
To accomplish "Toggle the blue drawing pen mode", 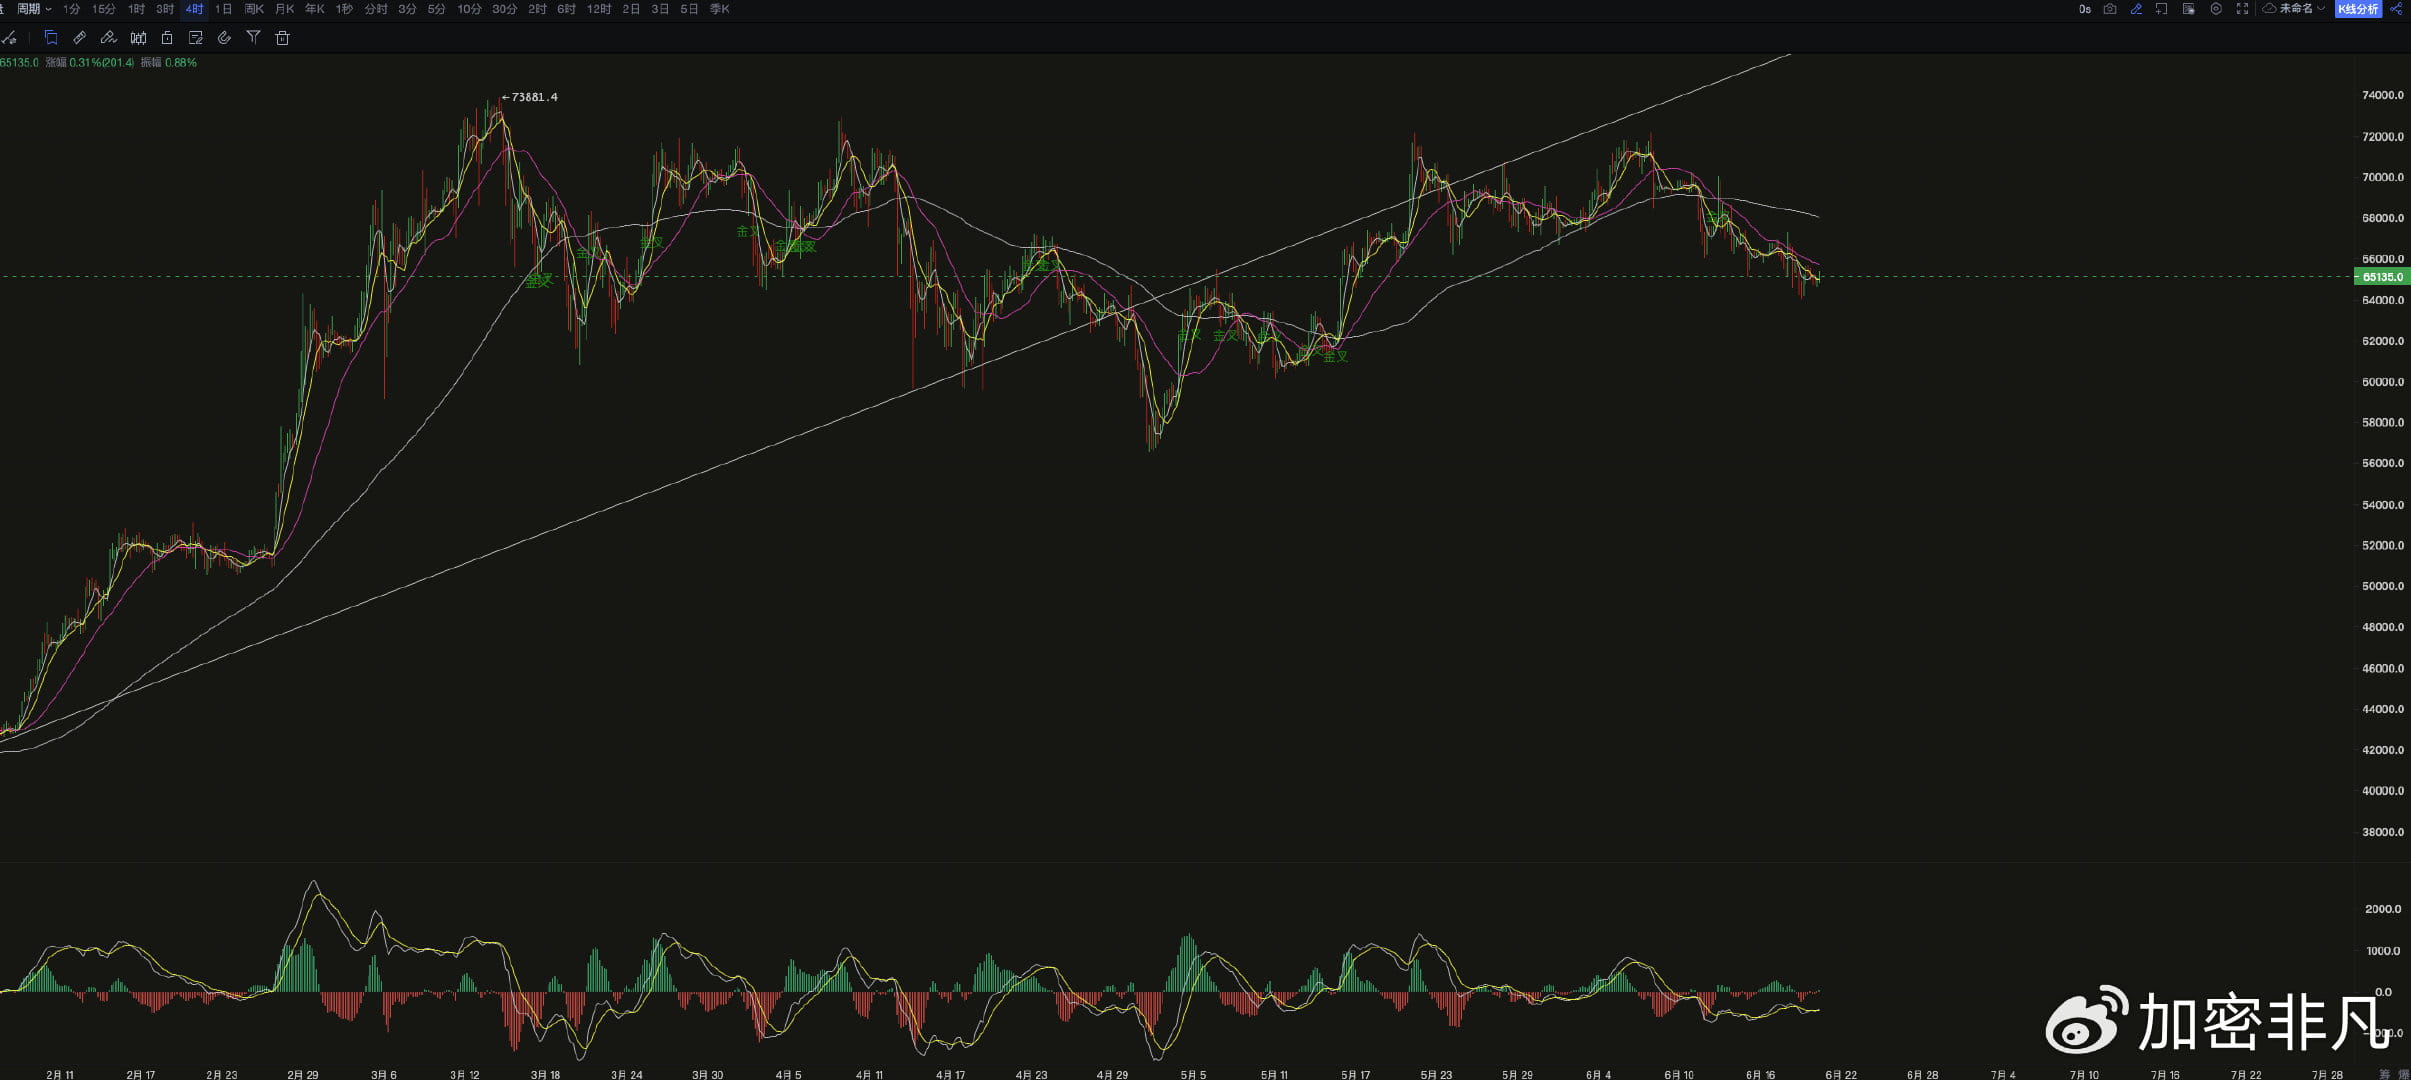I will tap(2136, 9).
